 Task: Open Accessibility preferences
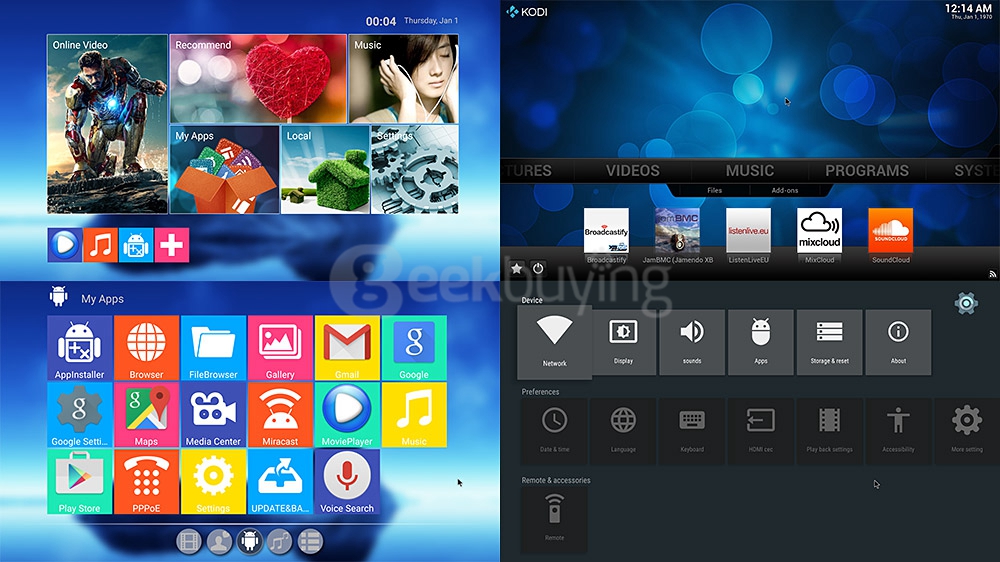pyautogui.click(x=899, y=431)
